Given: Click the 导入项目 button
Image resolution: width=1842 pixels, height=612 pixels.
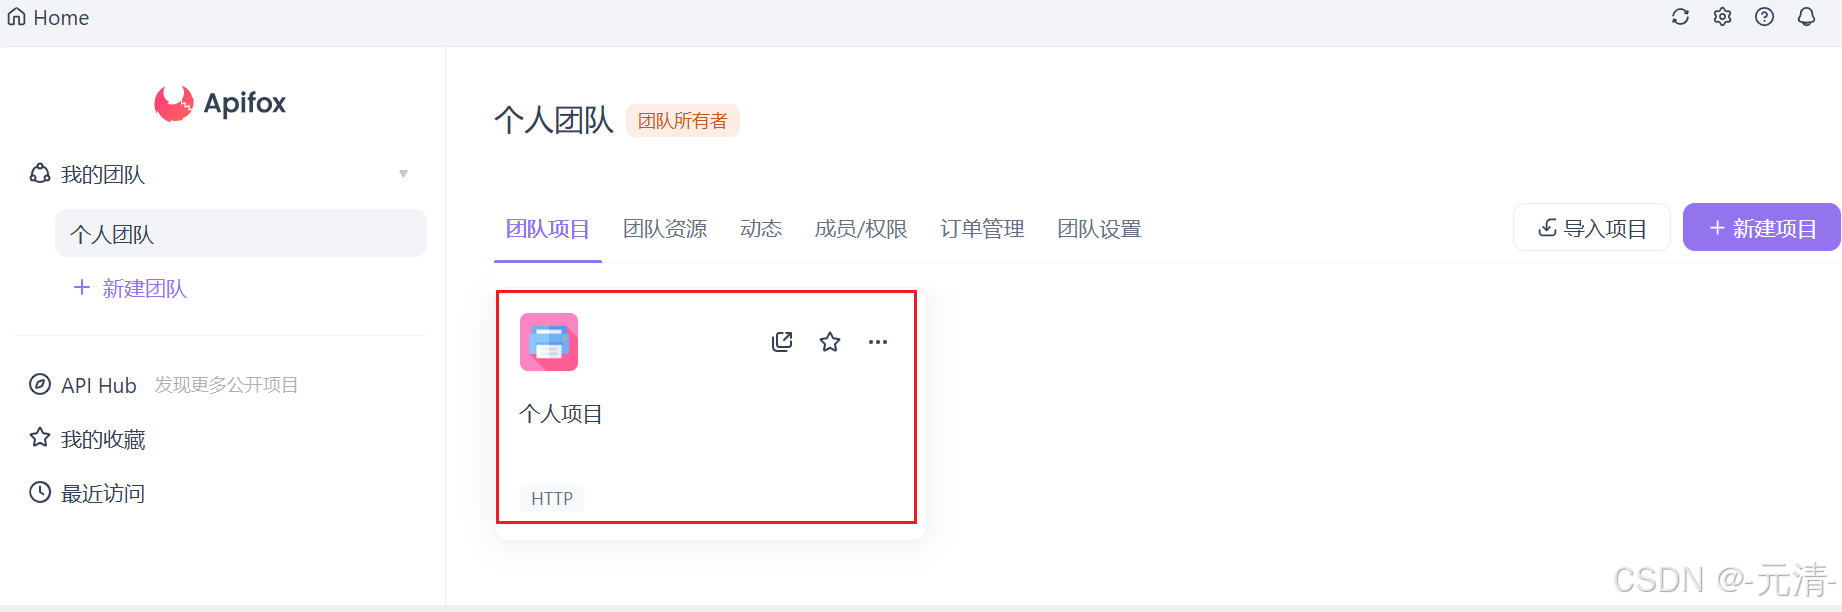Looking at the screenshot, I should point(1592,227).
